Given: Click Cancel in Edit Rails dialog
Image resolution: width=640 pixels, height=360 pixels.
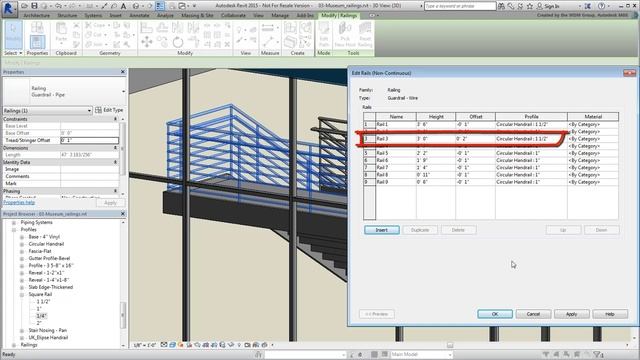Looking at the screenshot, I should [x=533, y=314].
